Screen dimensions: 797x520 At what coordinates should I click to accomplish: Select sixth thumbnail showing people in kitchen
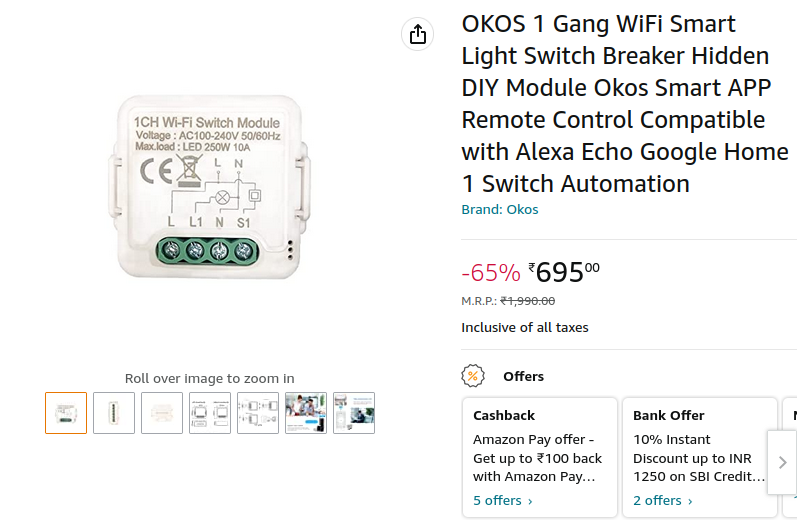[x=306, y=413]
